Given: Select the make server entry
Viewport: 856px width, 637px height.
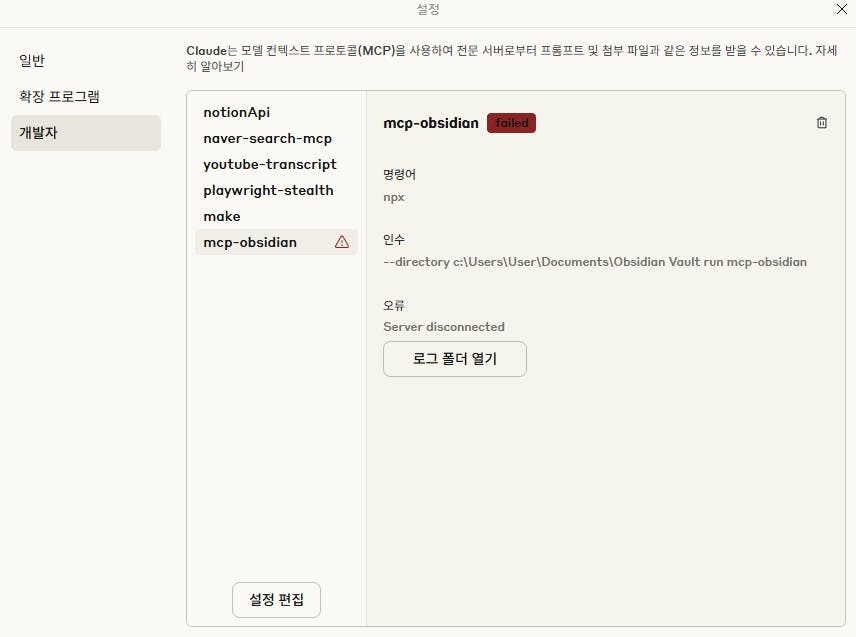Looking at the screenshot, I should [276, 216].
